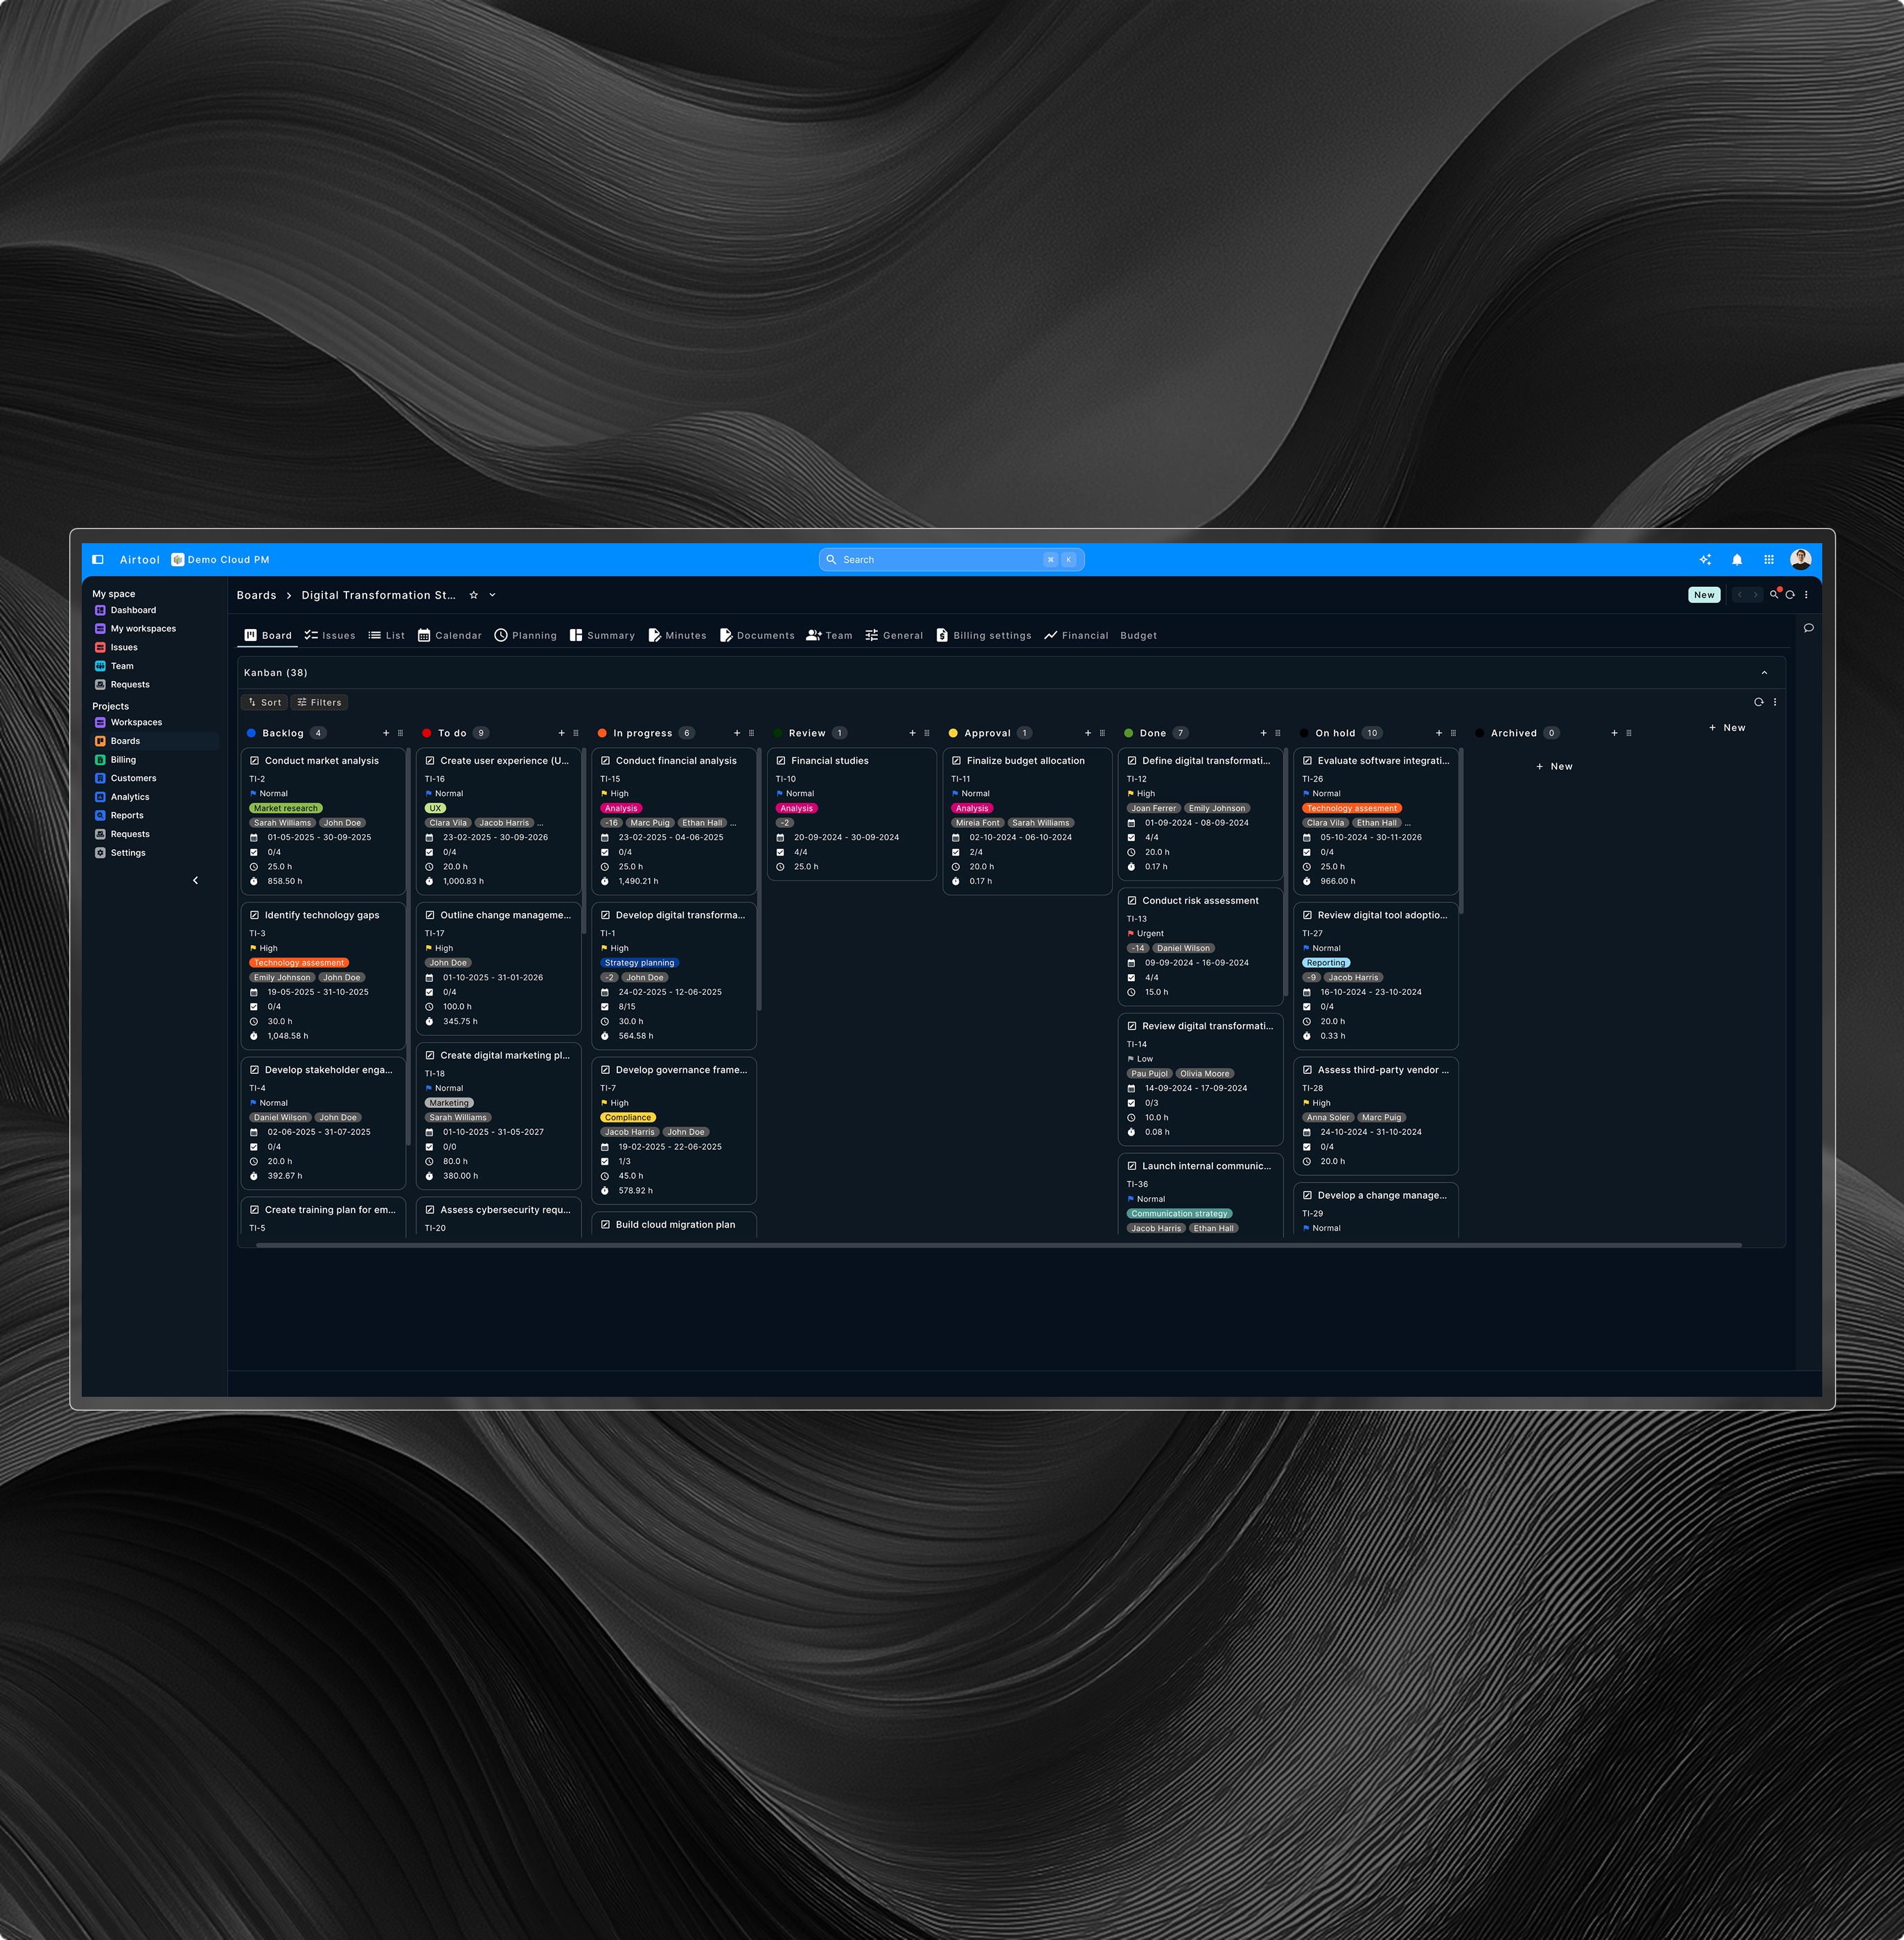This screenshot has width=1904, height=1940.
Task: Collapse the Kanban (38) section chevron
Action: [1764, 673]
